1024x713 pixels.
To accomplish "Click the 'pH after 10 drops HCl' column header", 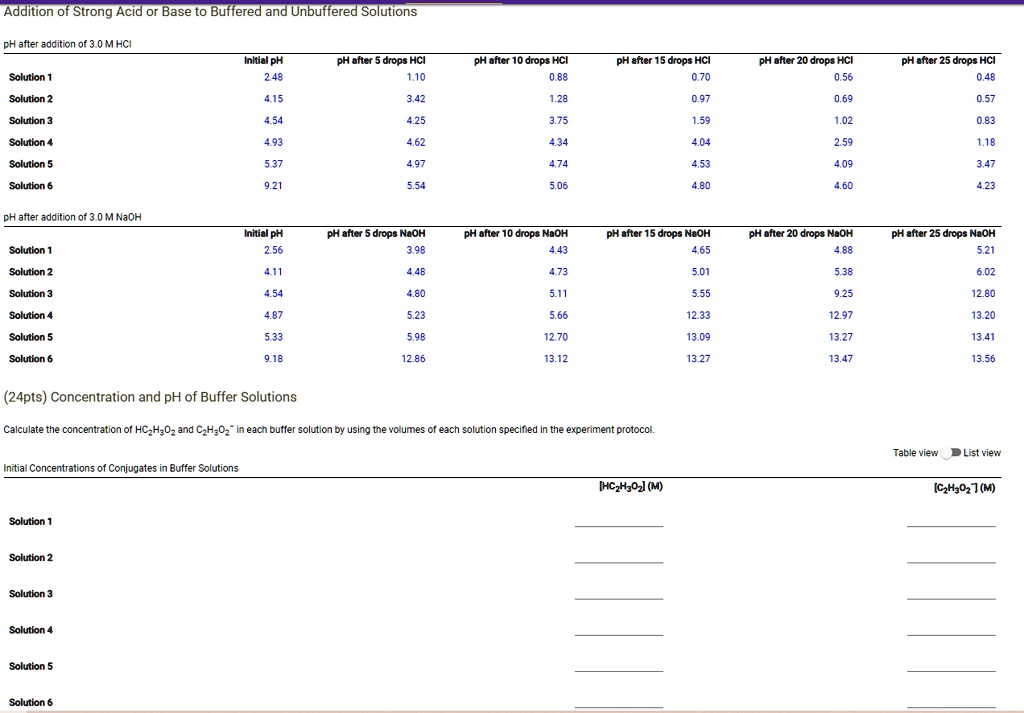I will coord(520,60).
